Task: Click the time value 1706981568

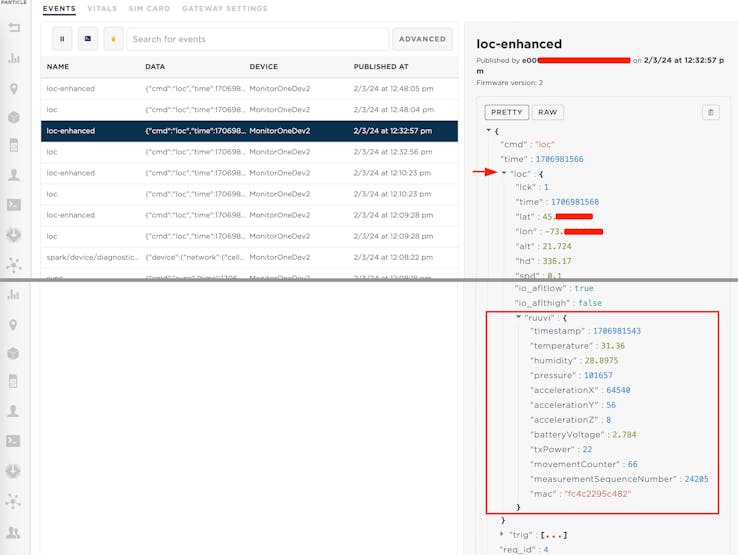Action: (575, 202)
